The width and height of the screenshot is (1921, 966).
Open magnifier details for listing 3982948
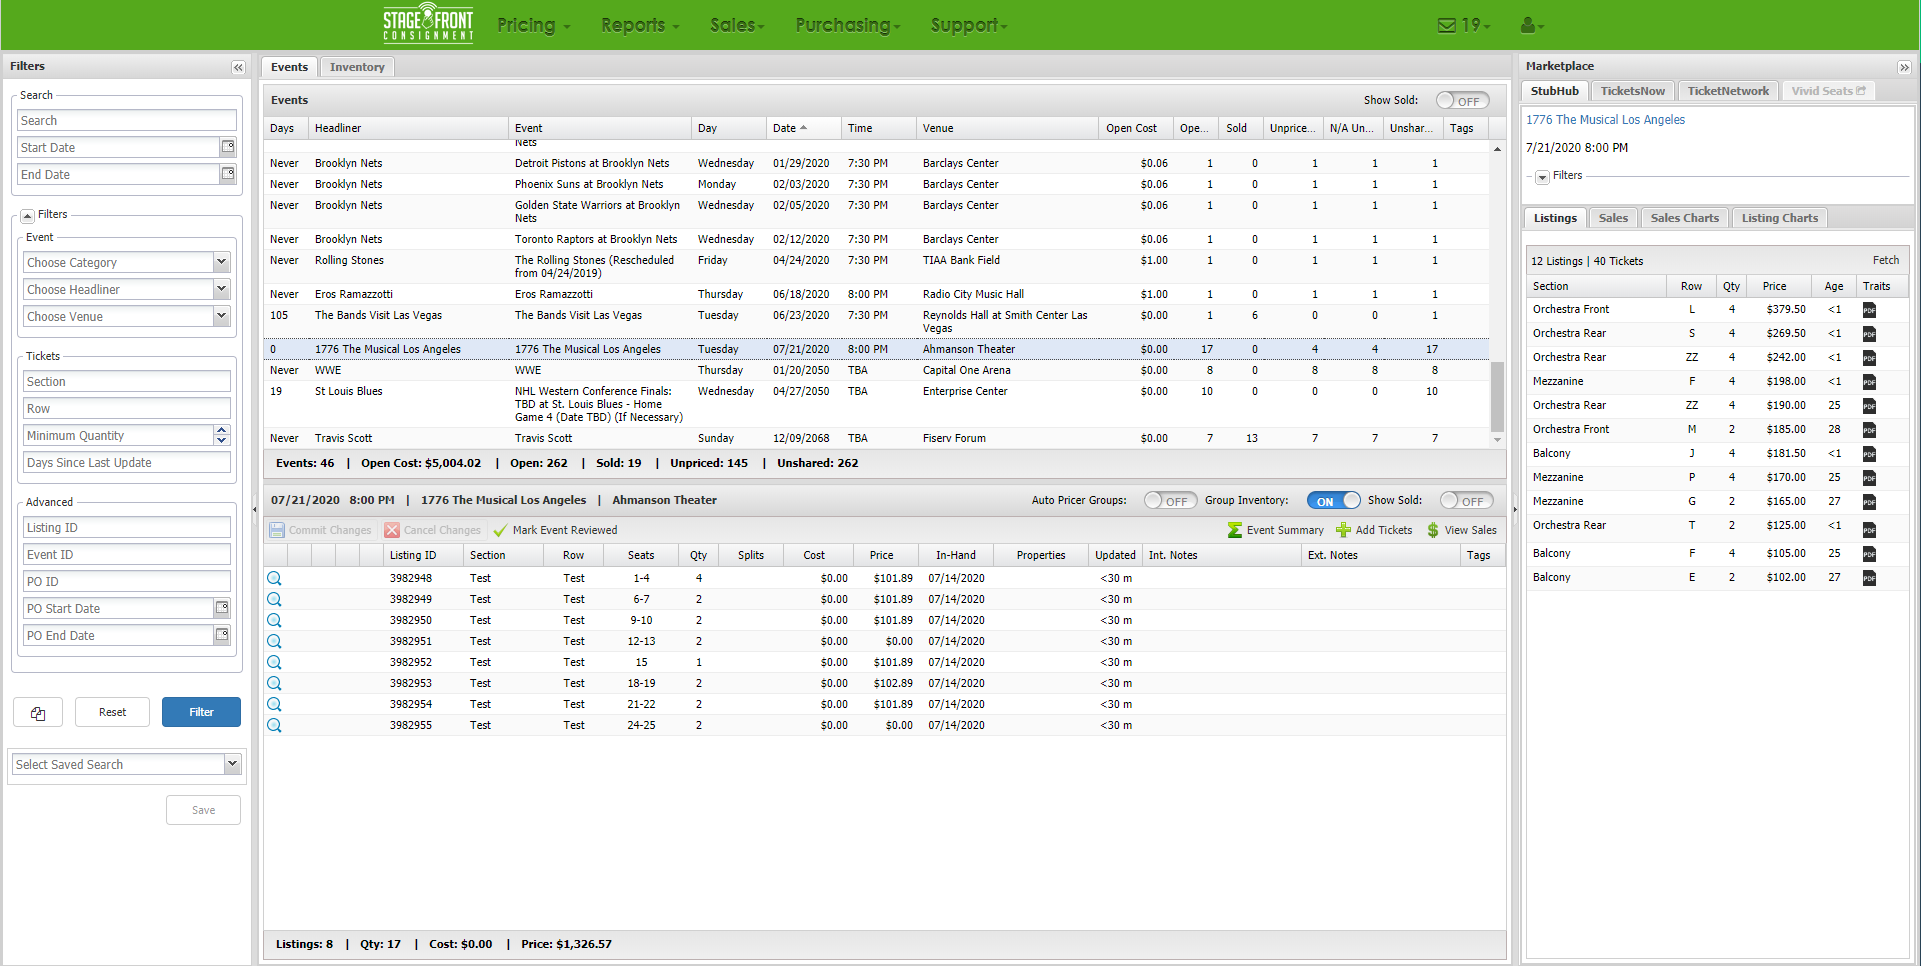(x=274, y=578)
